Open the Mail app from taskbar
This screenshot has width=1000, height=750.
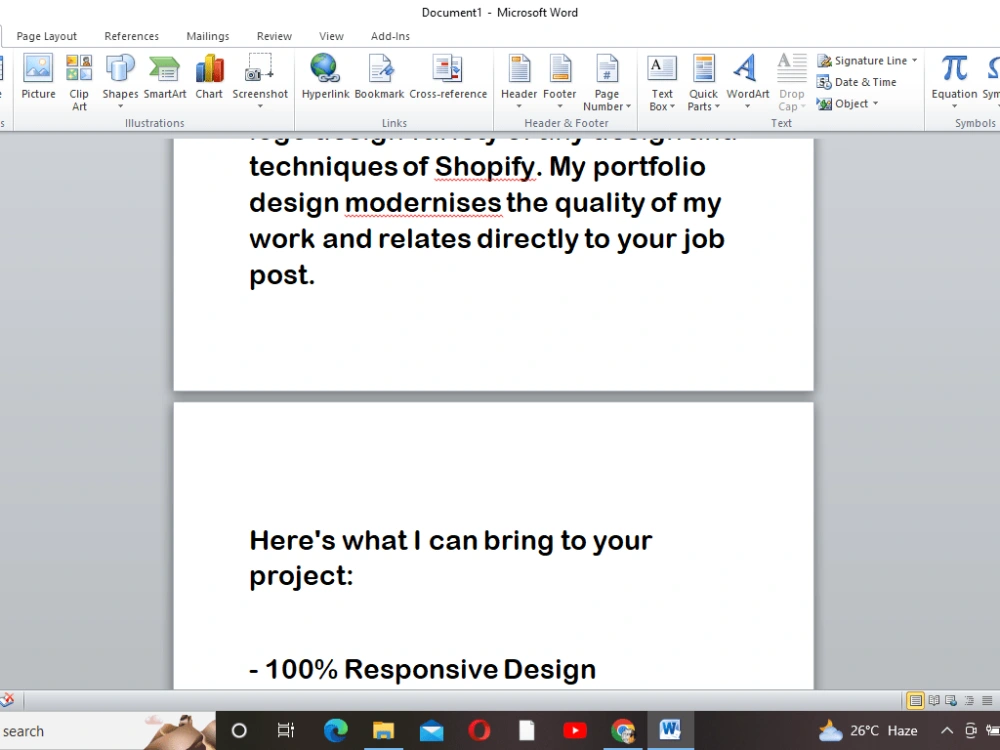click(x=431, y=731)
